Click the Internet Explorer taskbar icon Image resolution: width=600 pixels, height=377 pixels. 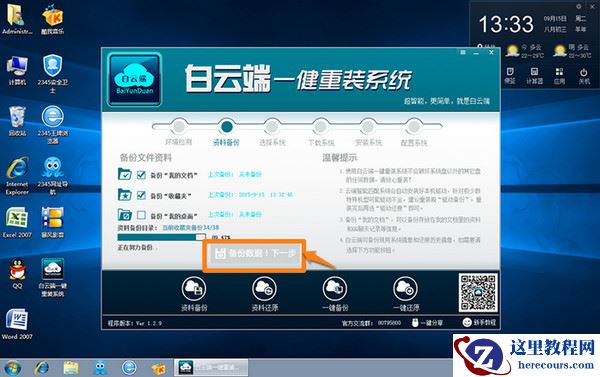click(42, 368)
